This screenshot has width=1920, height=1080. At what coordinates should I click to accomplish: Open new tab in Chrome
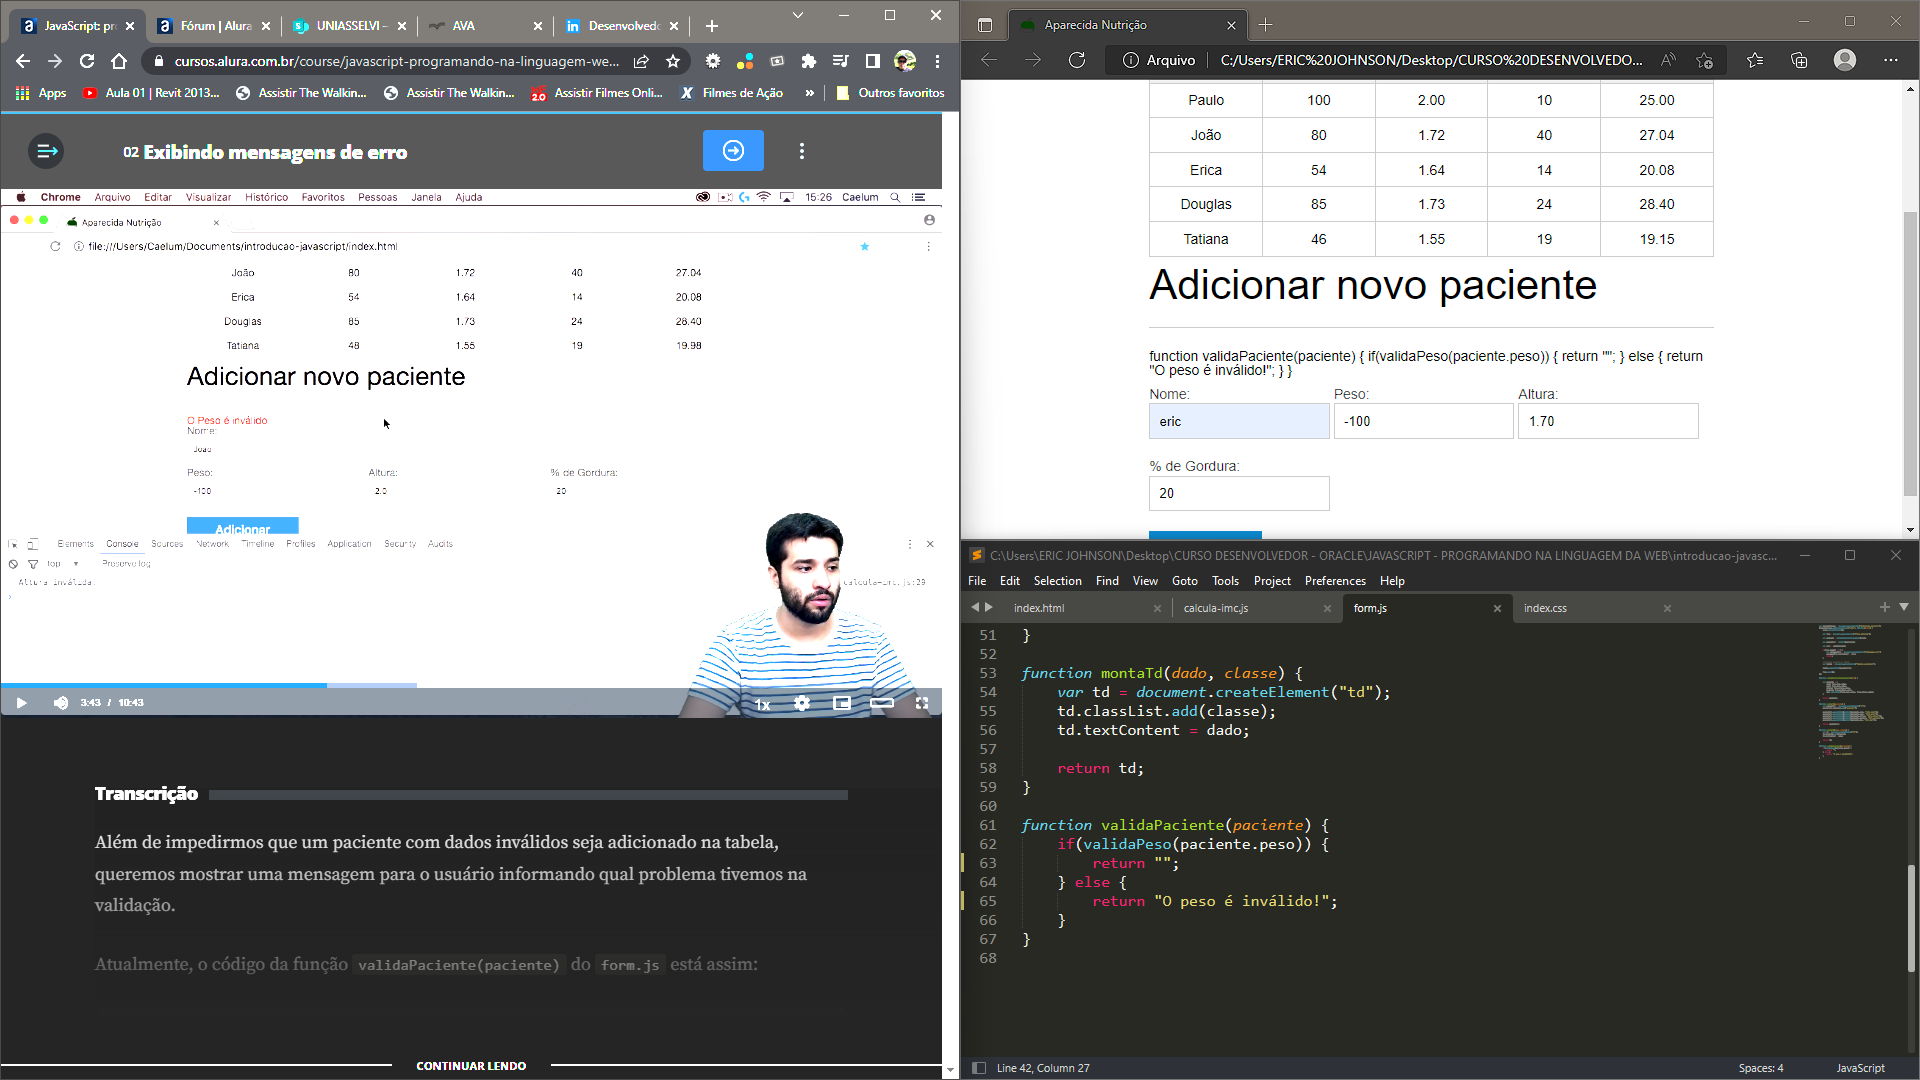pos(712,26)
